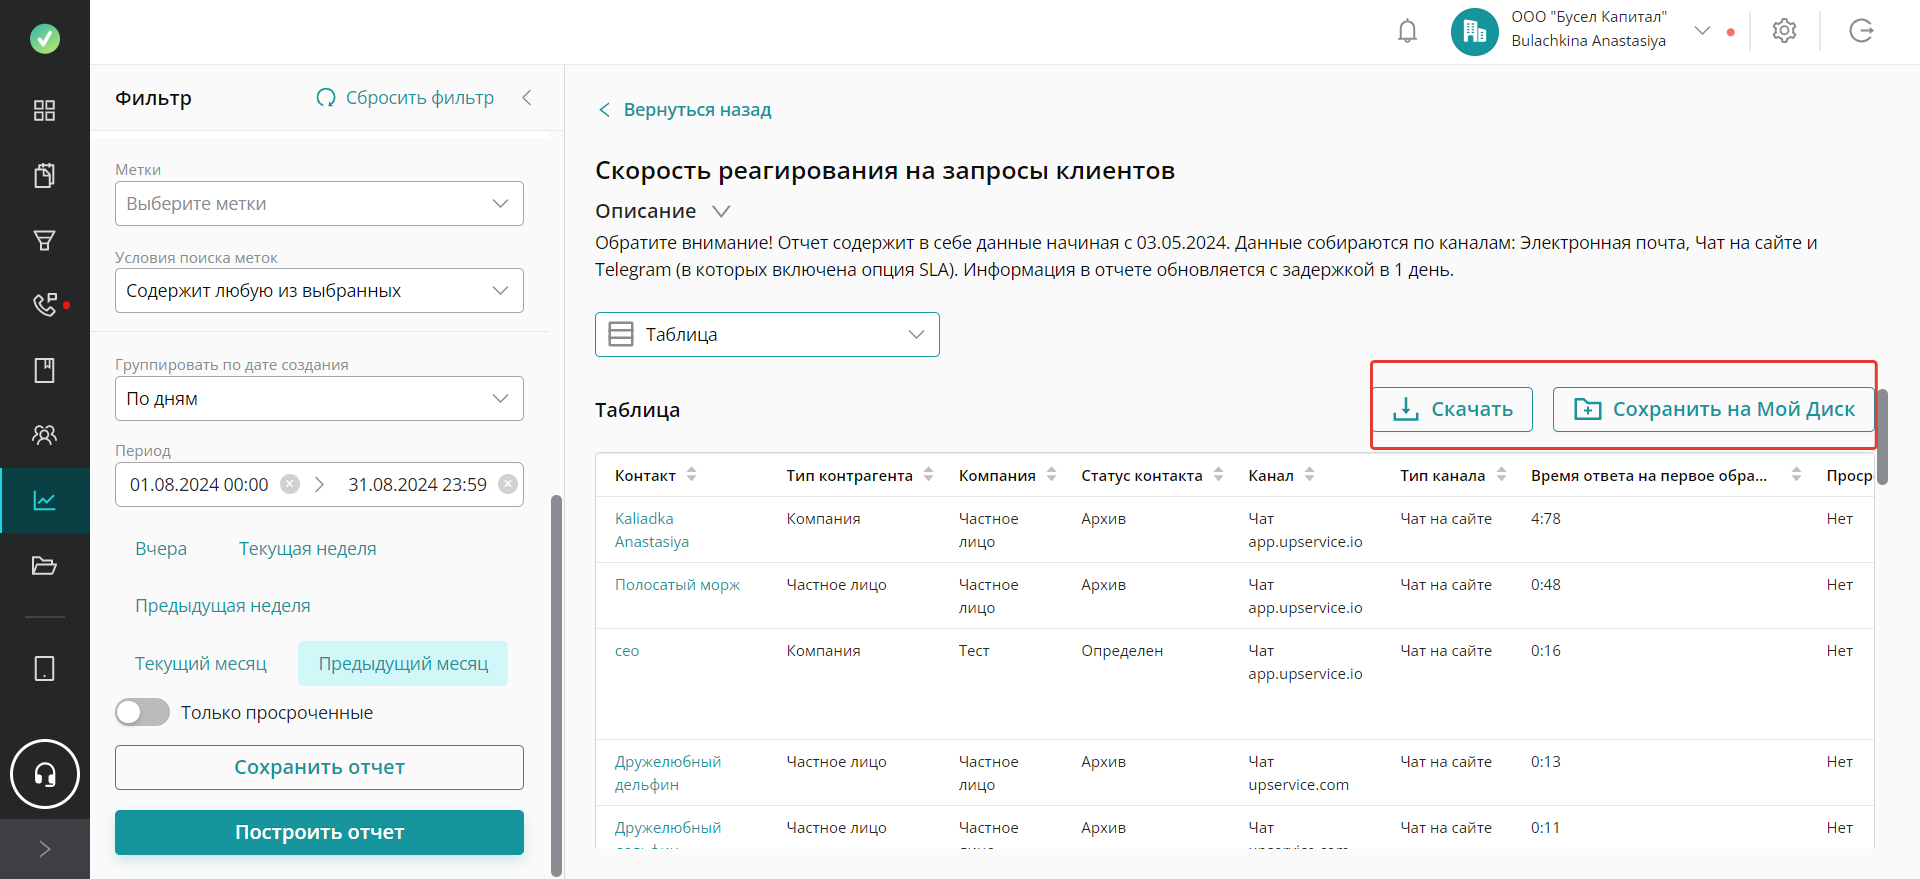Open the clipboard tasks icon in sidebar
The image size is (1920, 879).
point(45,175)
